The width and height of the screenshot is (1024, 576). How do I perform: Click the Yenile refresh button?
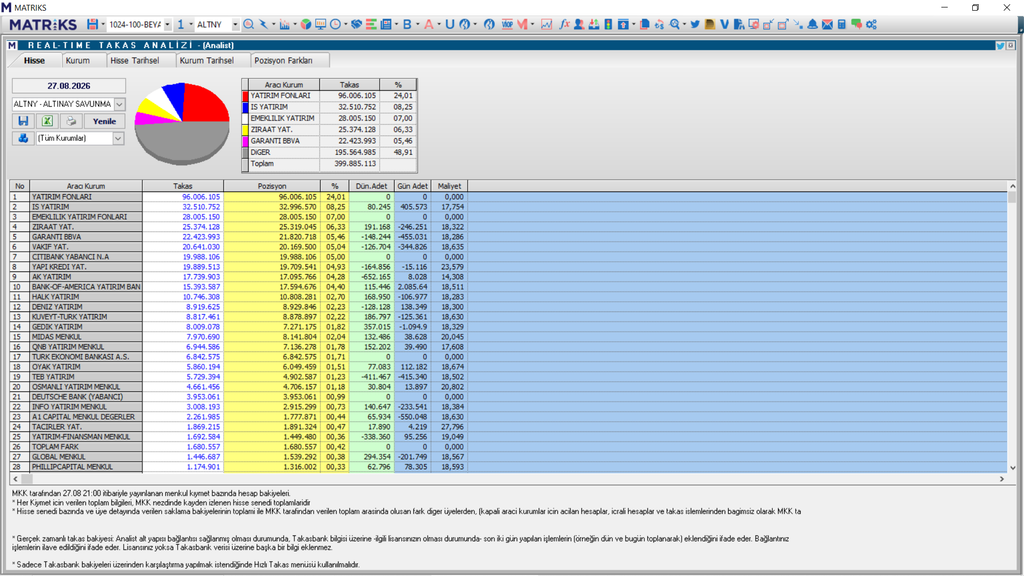(104, 121)
